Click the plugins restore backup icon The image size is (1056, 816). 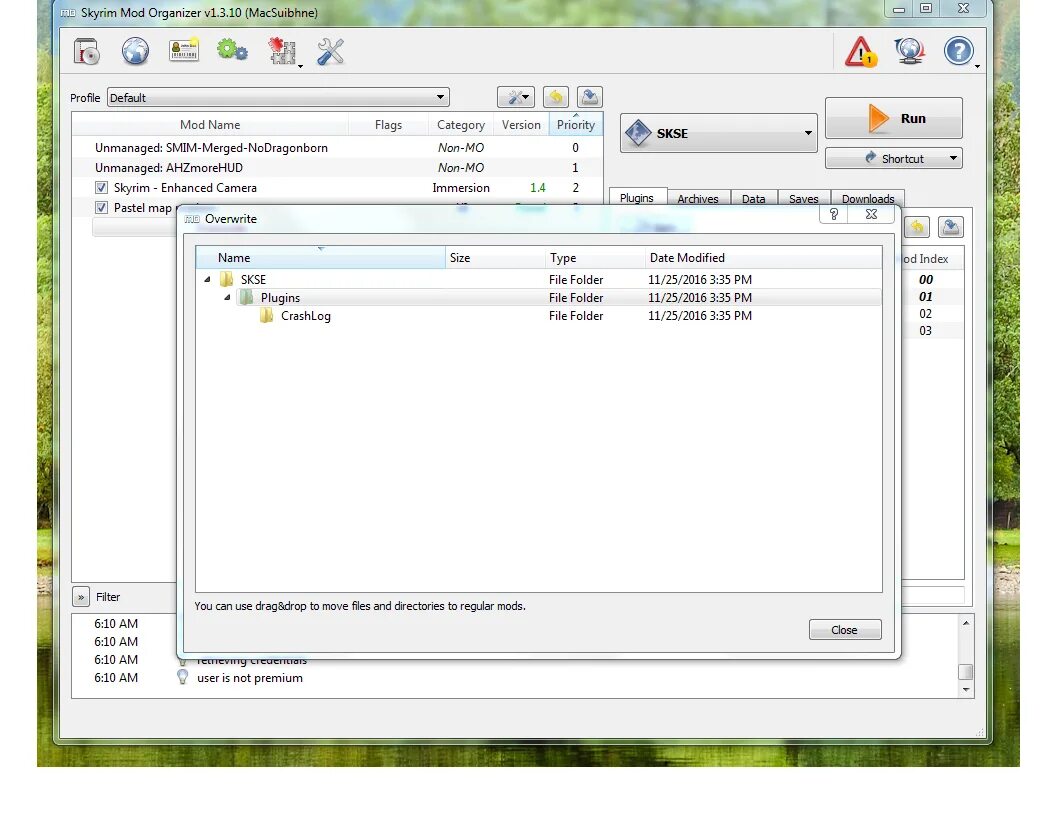917,227
